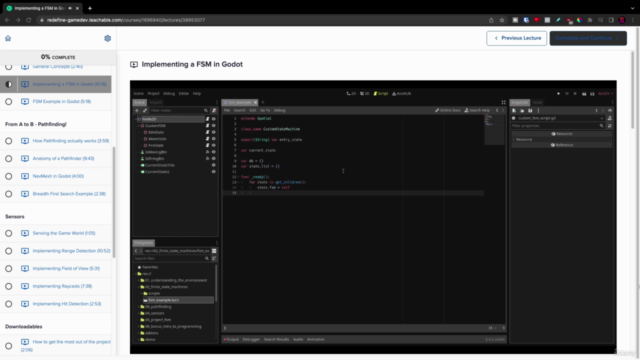Open documentation icon next to custom_fsm_script.gd

pos(609,118)
